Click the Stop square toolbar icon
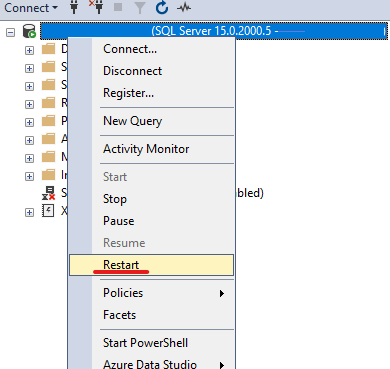 [118, 7]
